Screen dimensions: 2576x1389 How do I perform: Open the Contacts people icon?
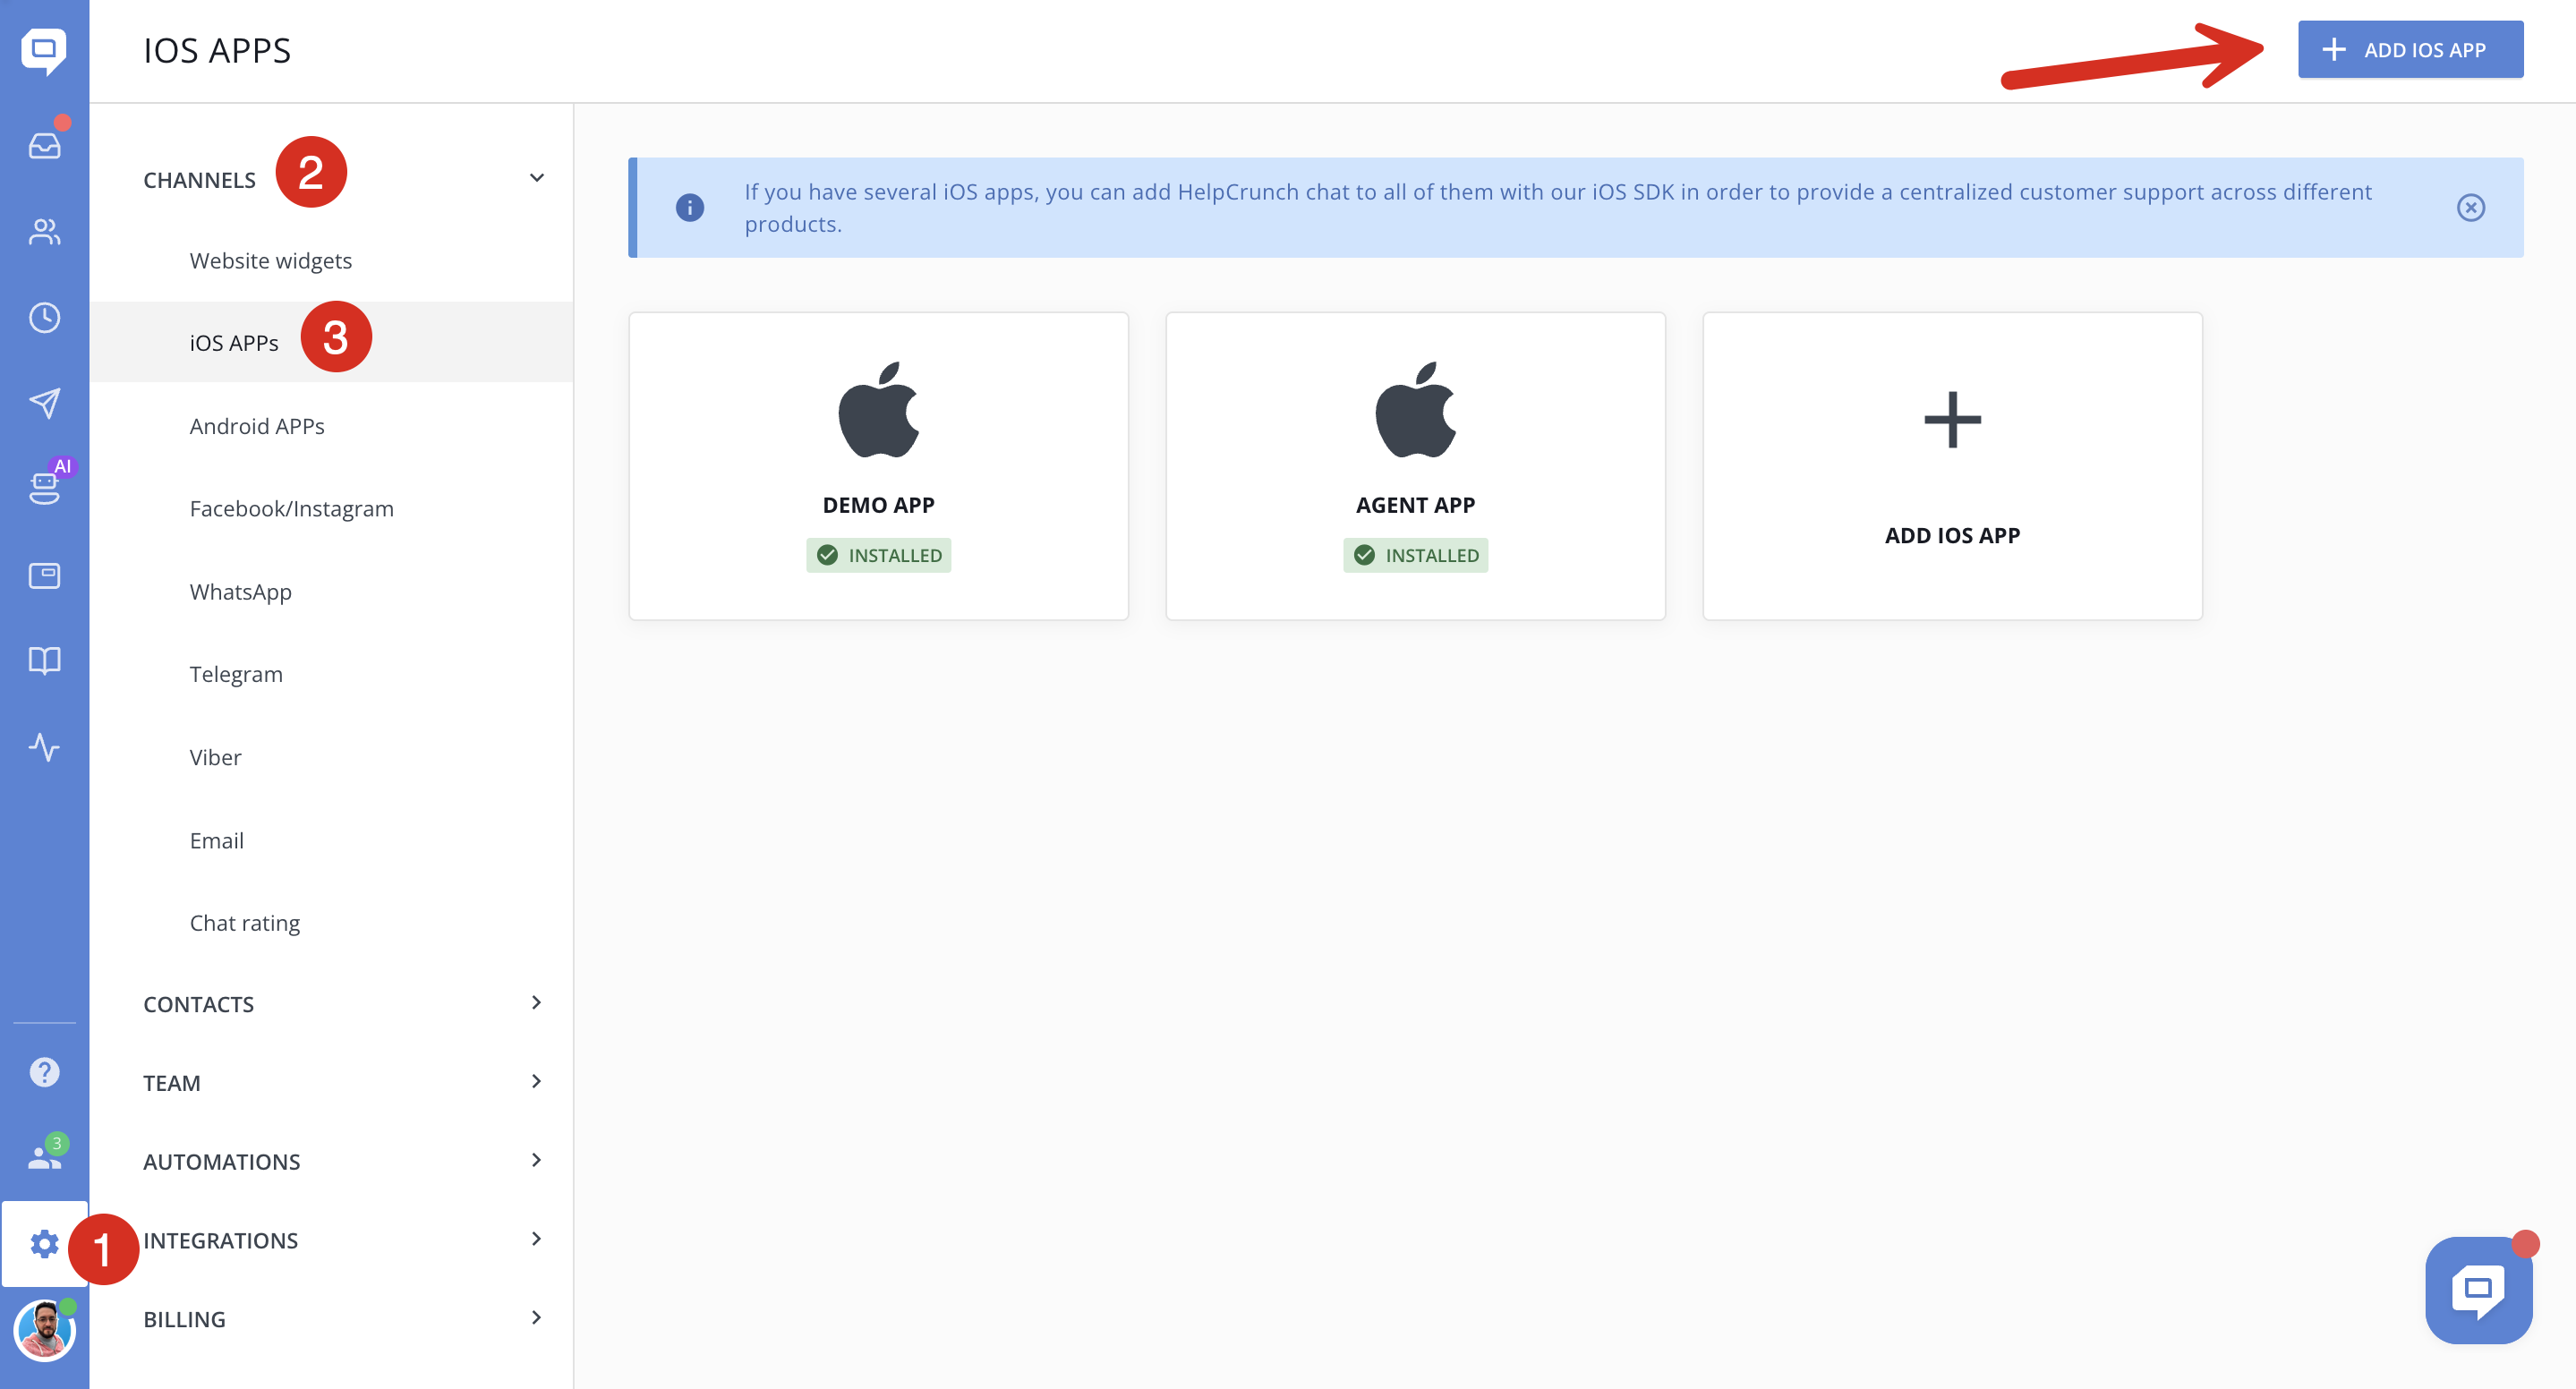pyautogui.click(x=44, y=232)
